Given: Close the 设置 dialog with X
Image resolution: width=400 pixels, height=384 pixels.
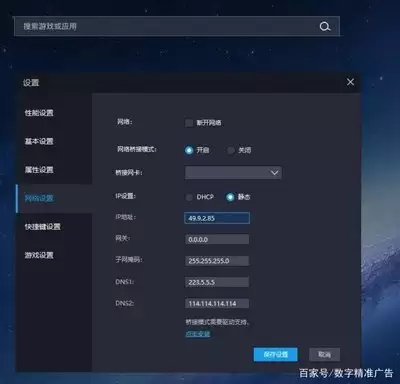Looking at the screenshot, I should (x=350, y=82).
